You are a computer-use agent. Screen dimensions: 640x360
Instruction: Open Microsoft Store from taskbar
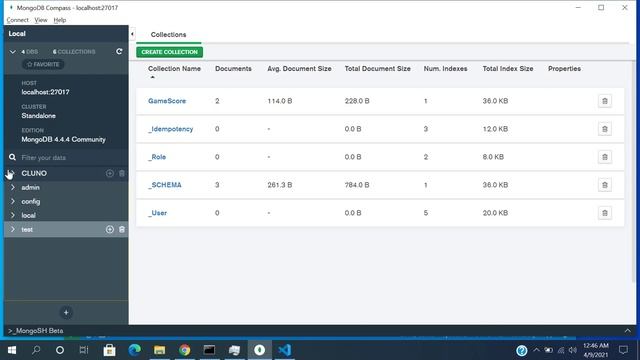109,350
